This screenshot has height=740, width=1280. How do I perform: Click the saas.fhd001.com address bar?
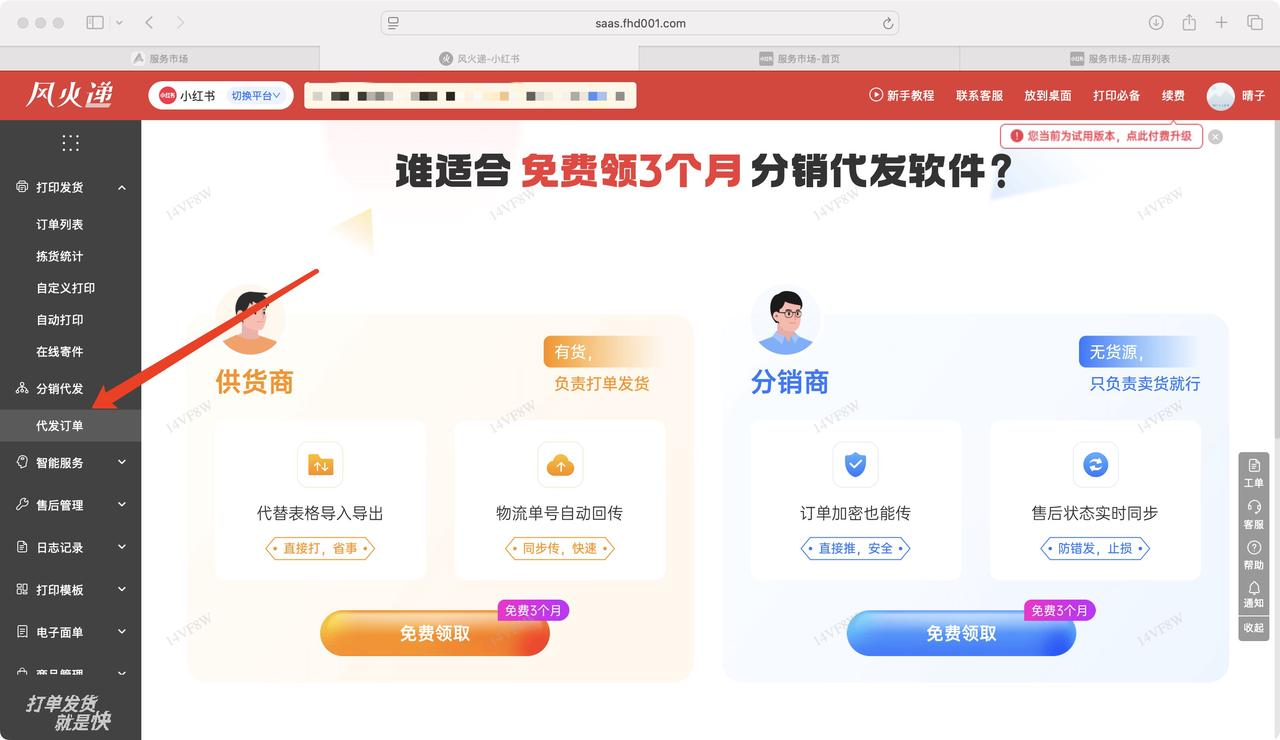(x=640, y=23)
